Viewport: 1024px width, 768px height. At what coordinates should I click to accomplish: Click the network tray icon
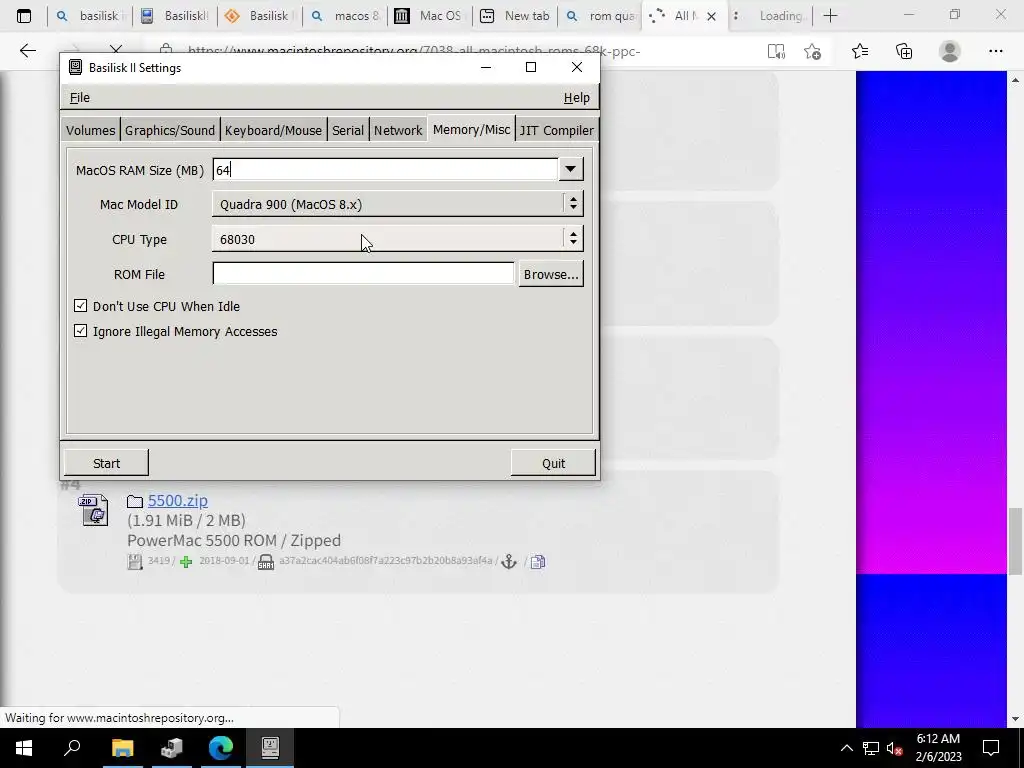pyautogui.click(x=871, y=748)
